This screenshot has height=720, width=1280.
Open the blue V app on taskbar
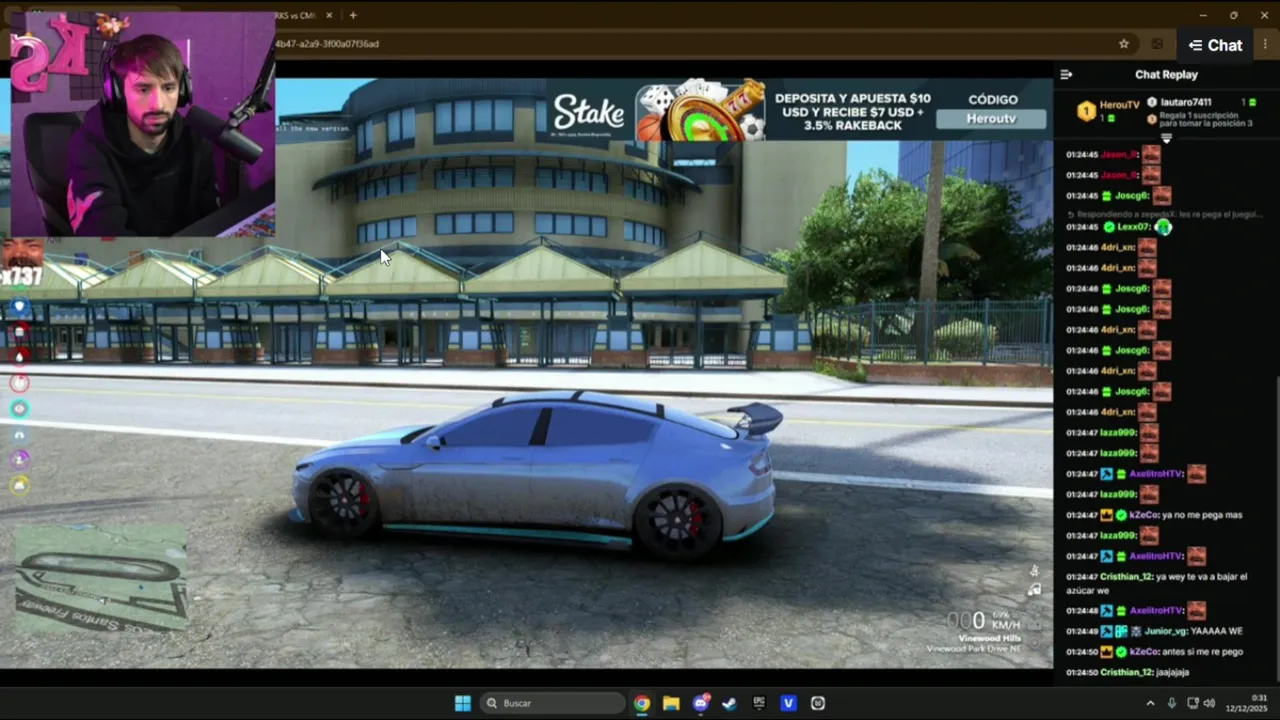pyautogui.click(x=788, y=703)
